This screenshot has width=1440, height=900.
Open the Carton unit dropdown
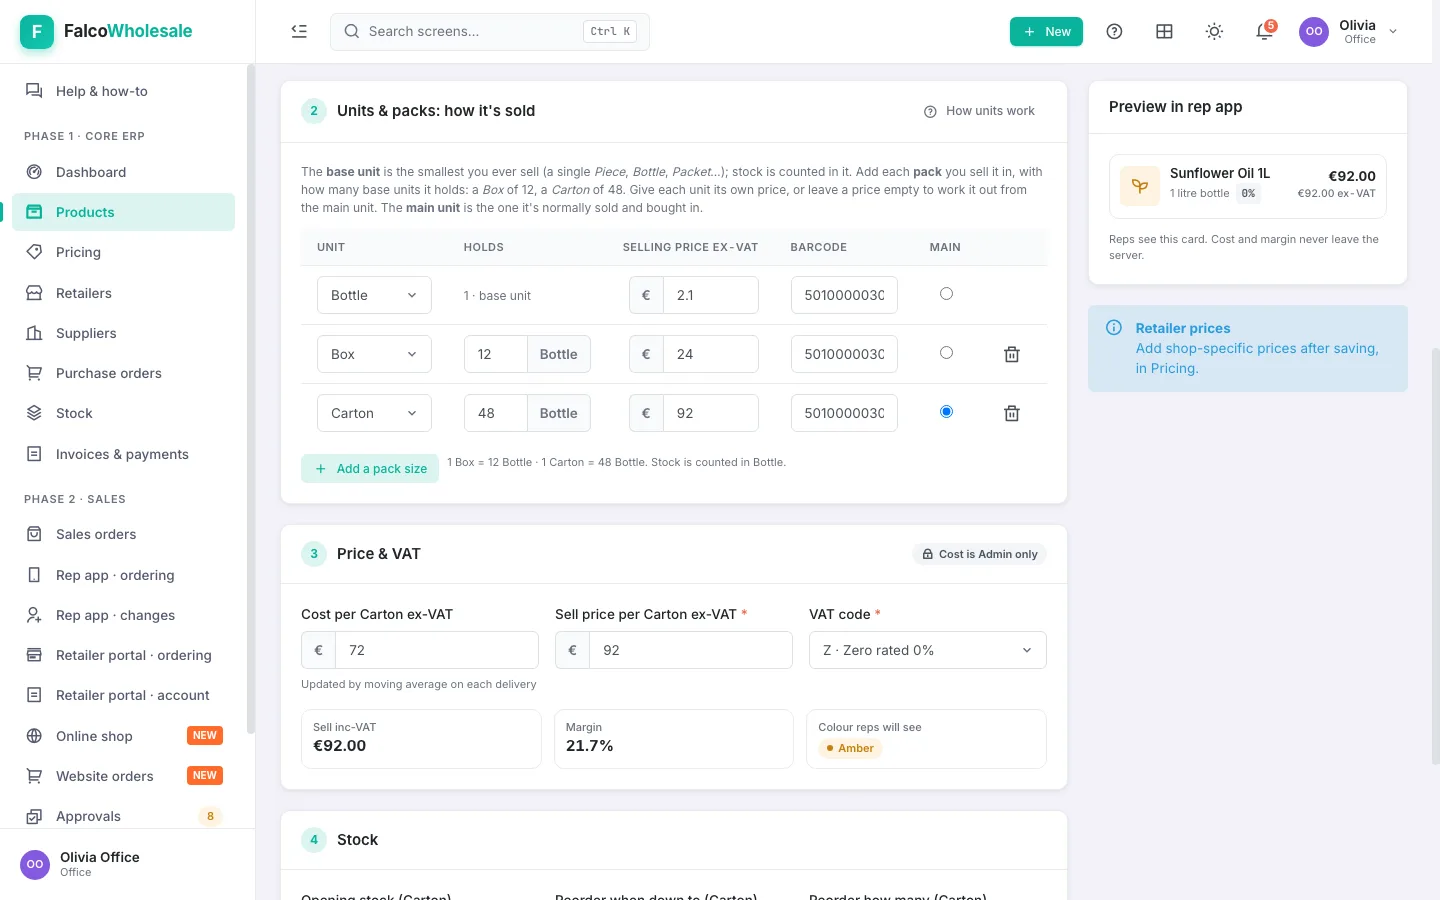[x=374, y=413]
